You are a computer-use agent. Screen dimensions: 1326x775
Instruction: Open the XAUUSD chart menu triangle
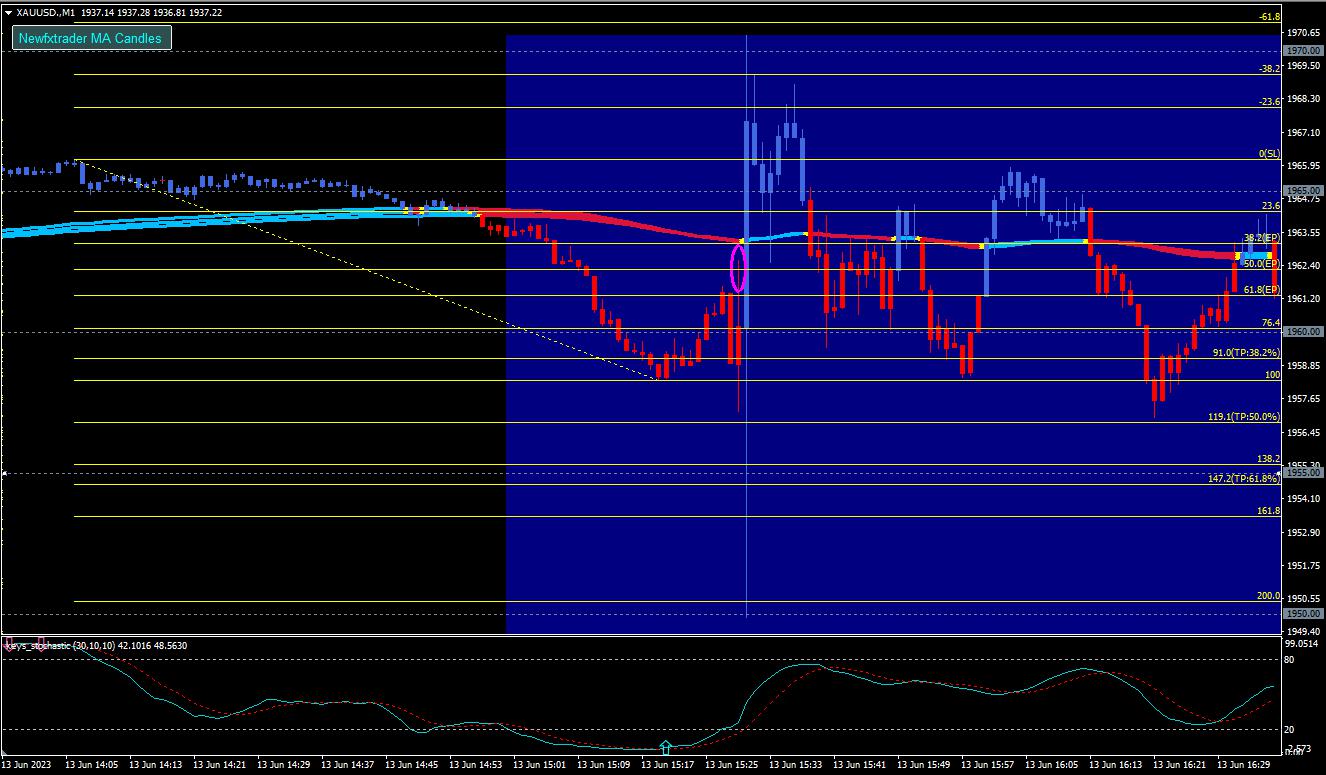coord(9,12)
